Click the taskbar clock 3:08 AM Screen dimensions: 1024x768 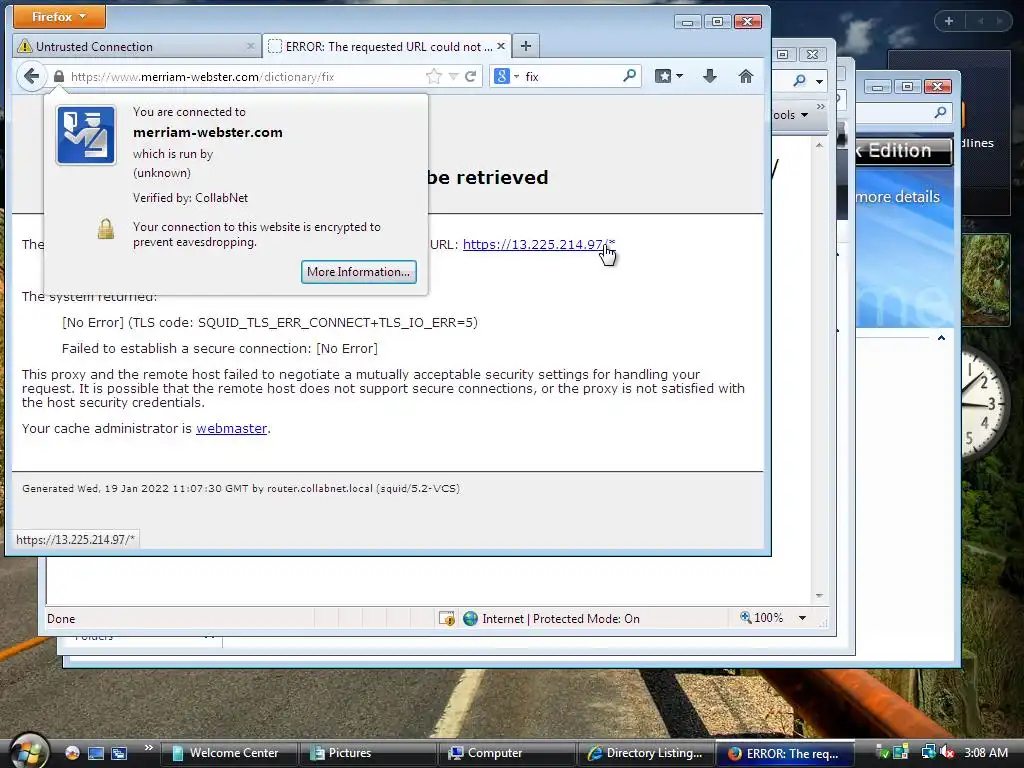[986, 753]
